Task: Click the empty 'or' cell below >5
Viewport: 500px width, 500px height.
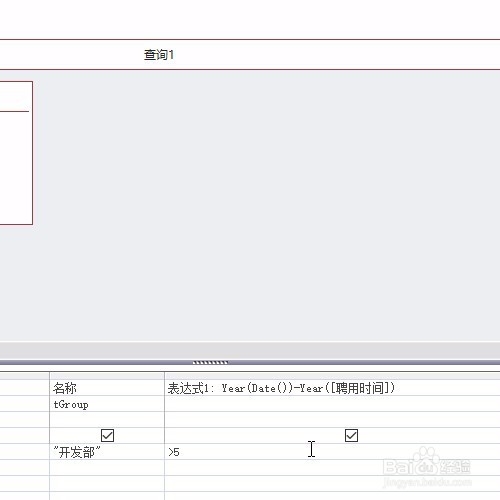Action: tap(332, 468)
